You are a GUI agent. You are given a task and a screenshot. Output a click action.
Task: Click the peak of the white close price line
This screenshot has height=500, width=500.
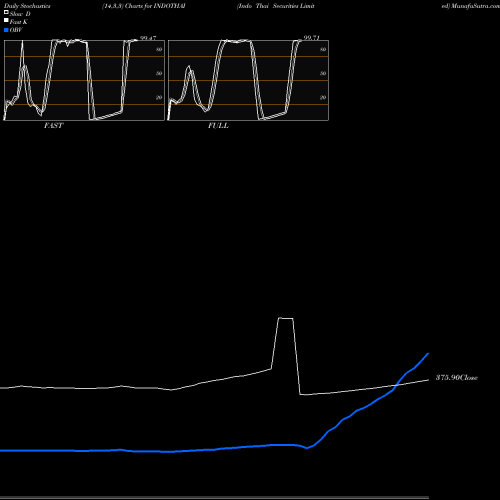click(x=286, y=318)
